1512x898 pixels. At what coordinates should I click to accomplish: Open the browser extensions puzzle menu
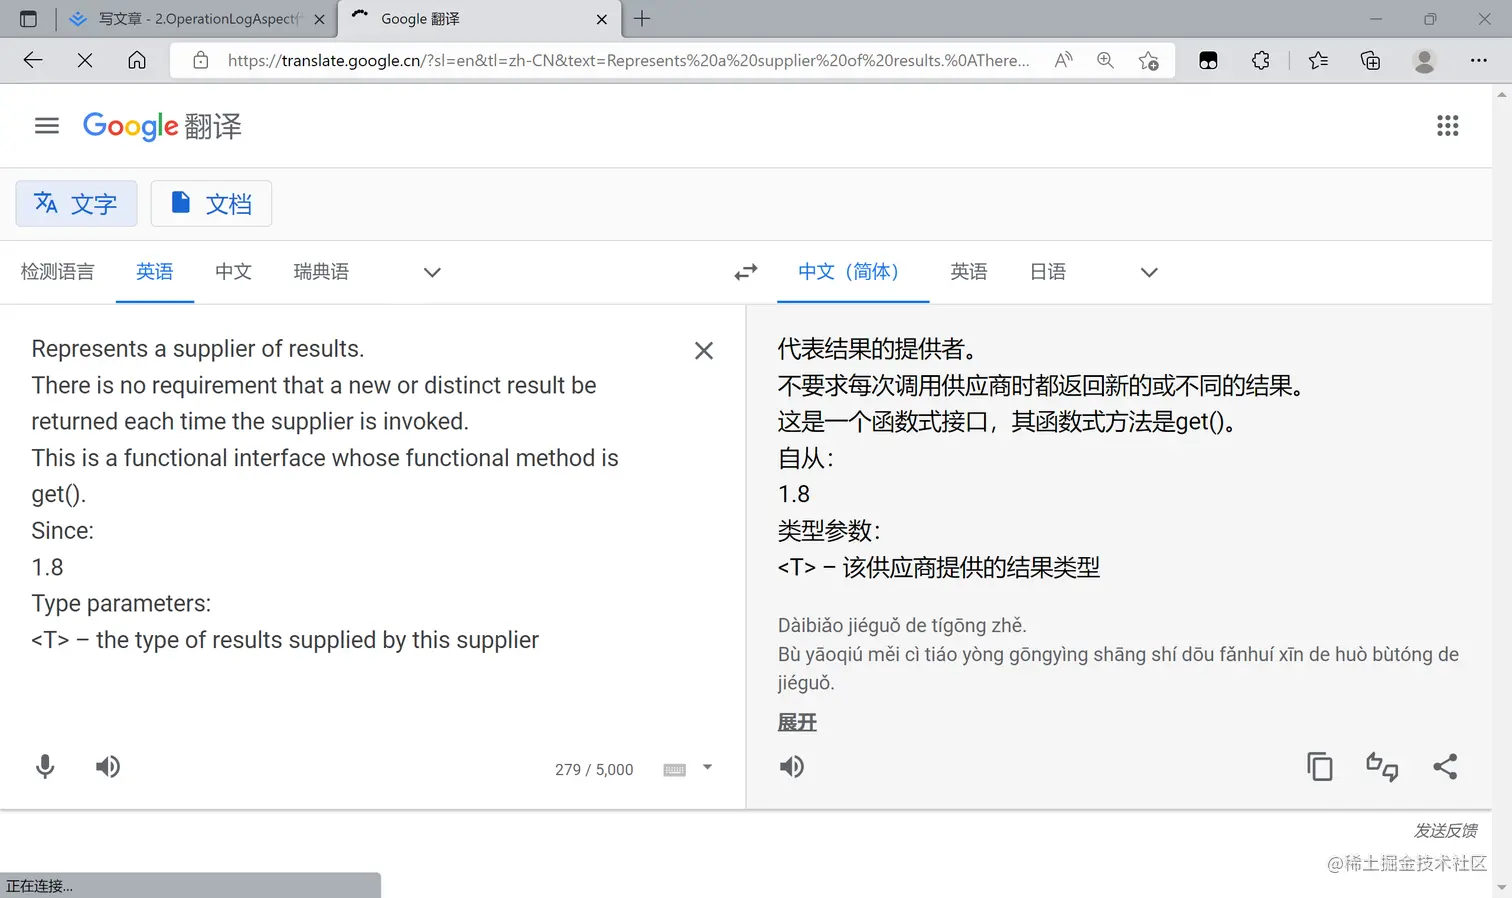click(1261, 60)
